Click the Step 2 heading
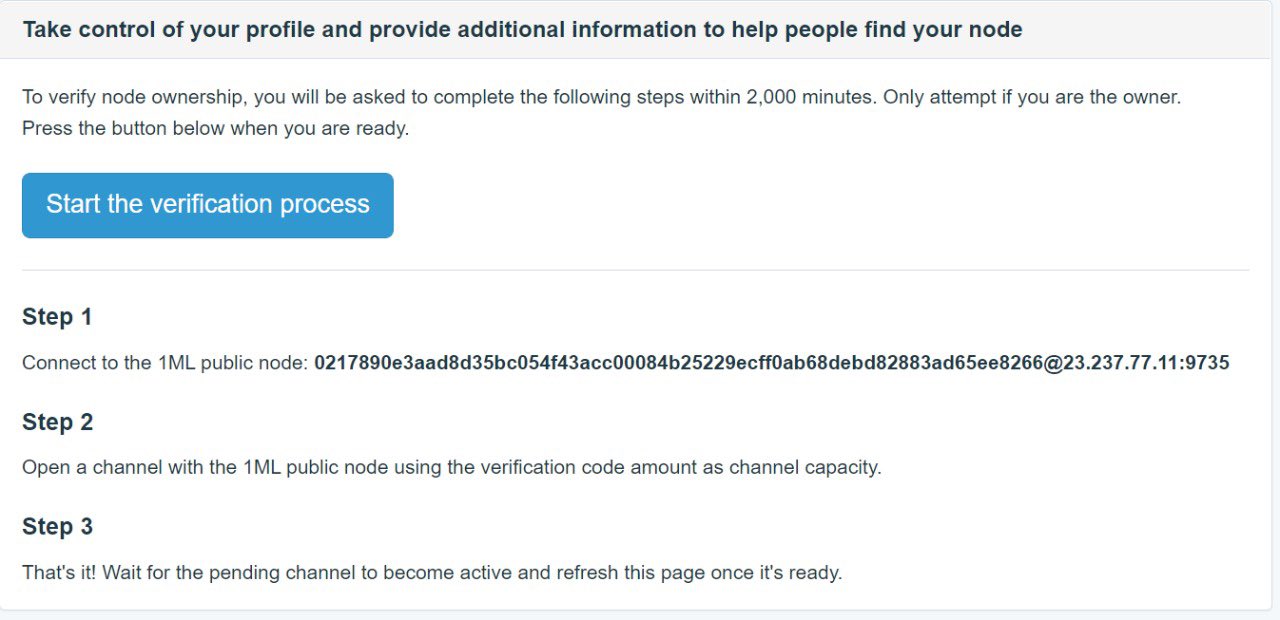 pos(57,422)
